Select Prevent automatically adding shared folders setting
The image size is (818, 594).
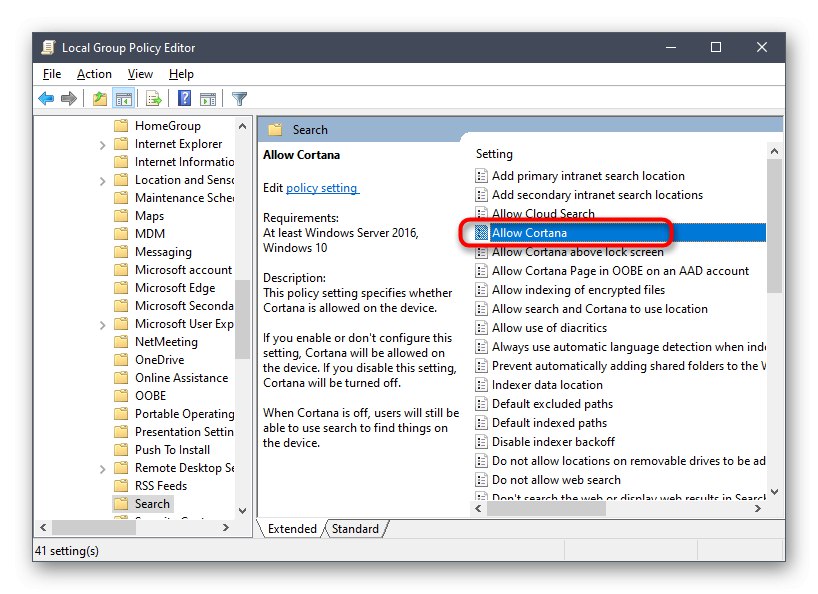click(629, 366)
